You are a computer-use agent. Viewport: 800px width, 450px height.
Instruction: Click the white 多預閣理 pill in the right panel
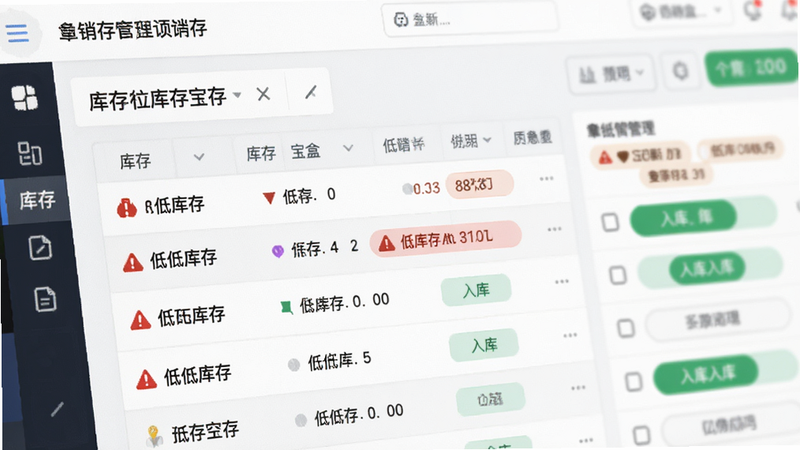(x=718, y=320)
